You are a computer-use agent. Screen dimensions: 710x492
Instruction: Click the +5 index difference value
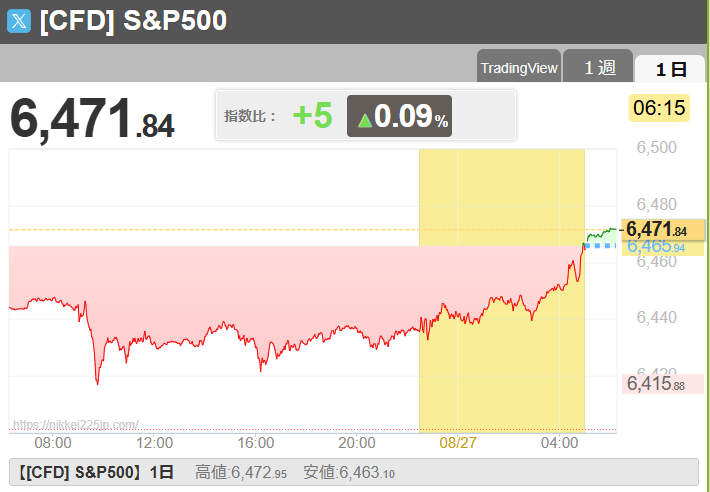coord(313,115)
